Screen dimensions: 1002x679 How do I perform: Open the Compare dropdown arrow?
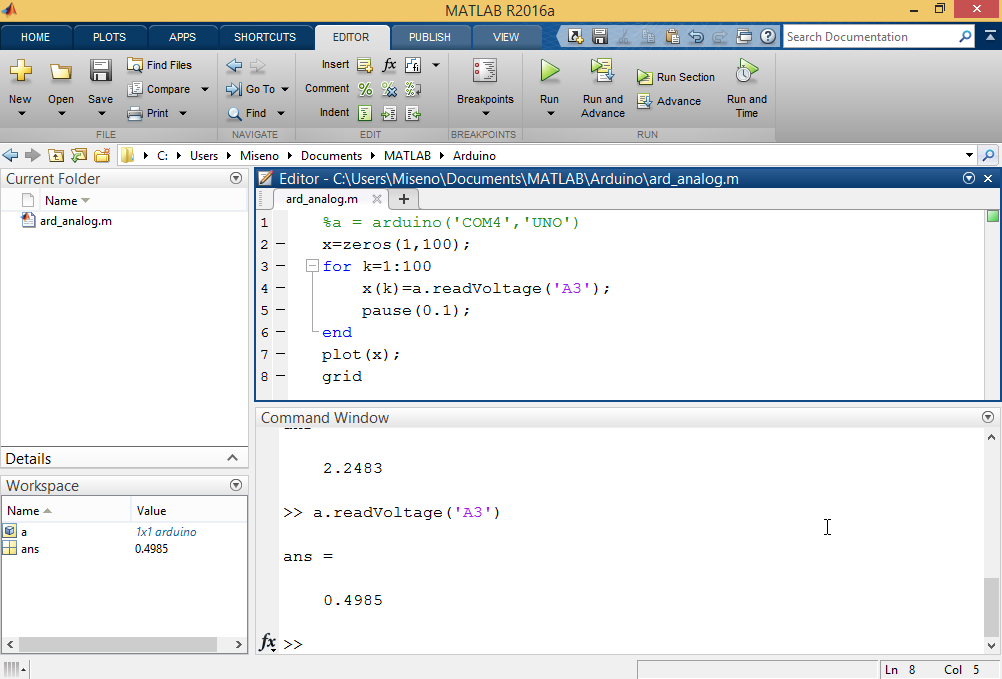(x=204, y=89)
